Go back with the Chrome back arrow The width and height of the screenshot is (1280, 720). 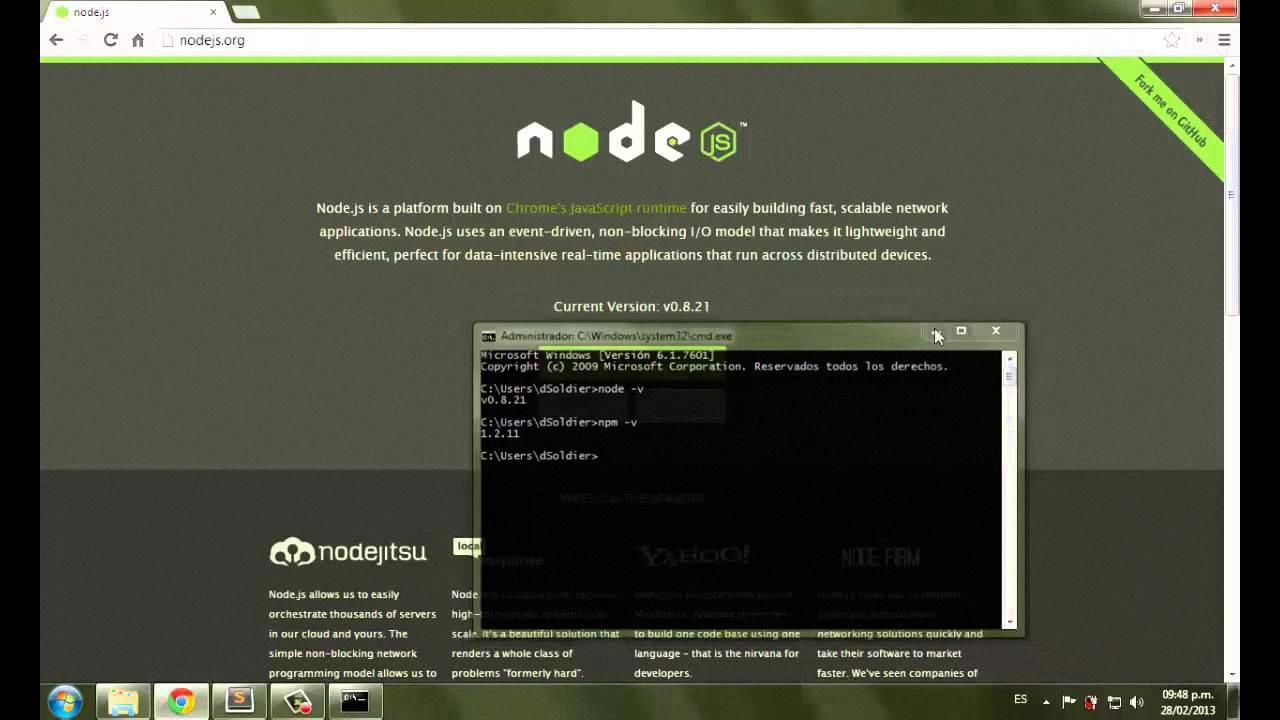tap(56, 40)
